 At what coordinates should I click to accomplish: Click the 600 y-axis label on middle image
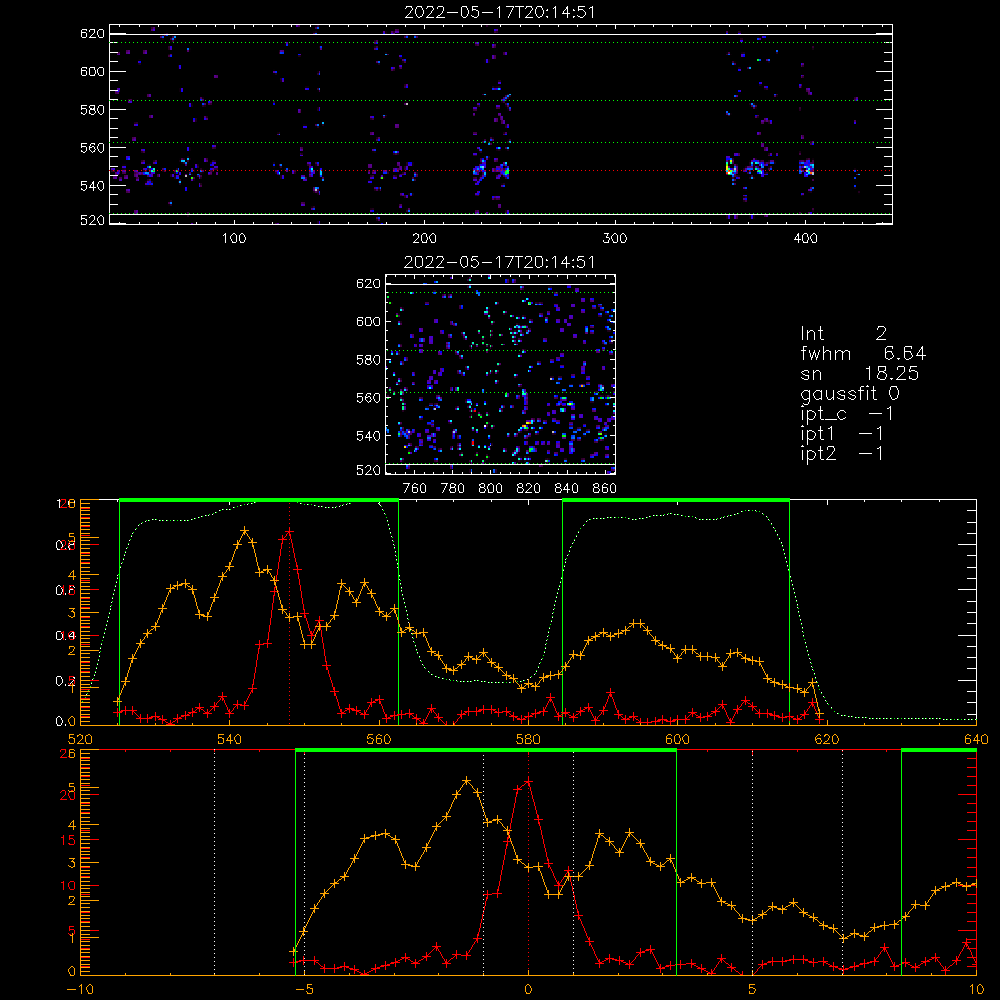pos(369,321)
